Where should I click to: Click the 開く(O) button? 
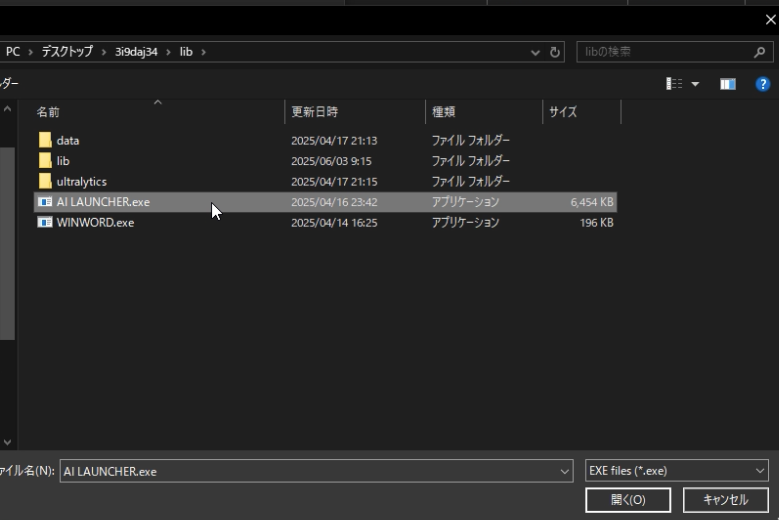[x=628, y=500]
